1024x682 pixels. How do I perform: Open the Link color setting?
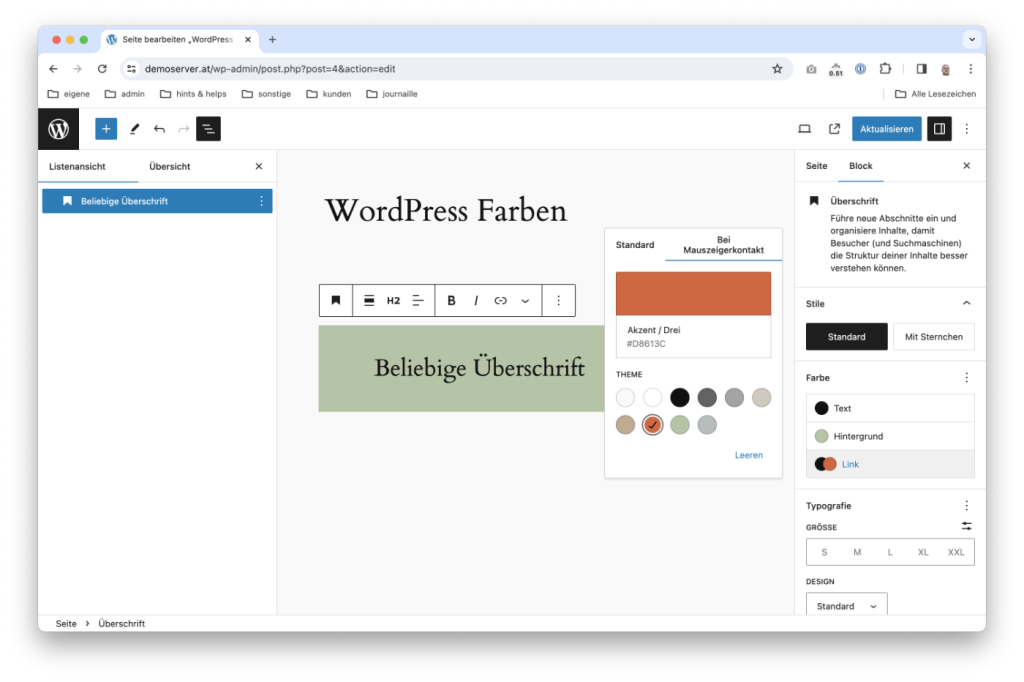point(890,464)
